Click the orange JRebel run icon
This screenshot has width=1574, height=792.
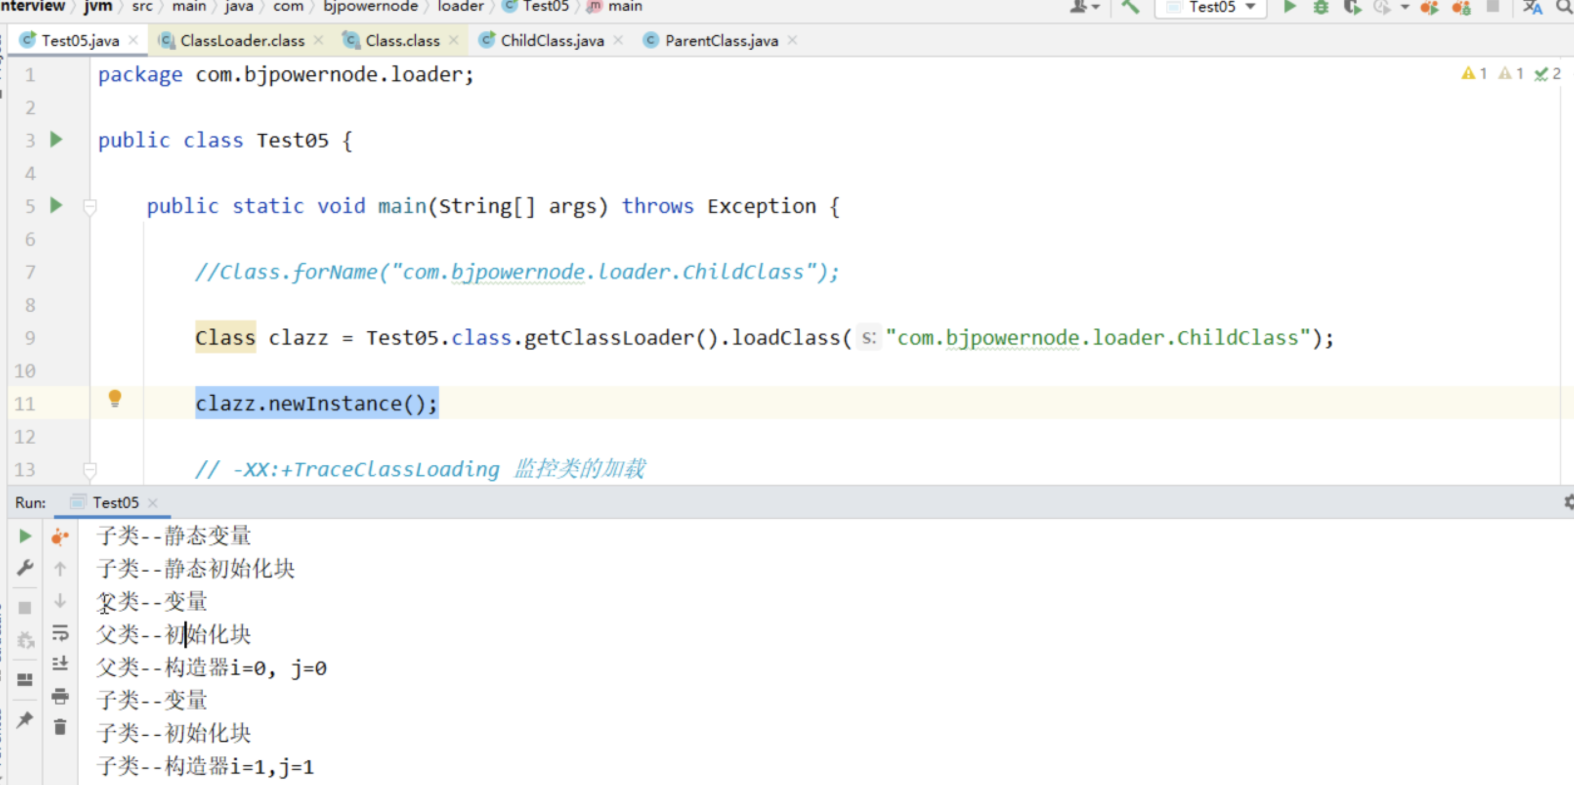click(x=1430, y=7)
